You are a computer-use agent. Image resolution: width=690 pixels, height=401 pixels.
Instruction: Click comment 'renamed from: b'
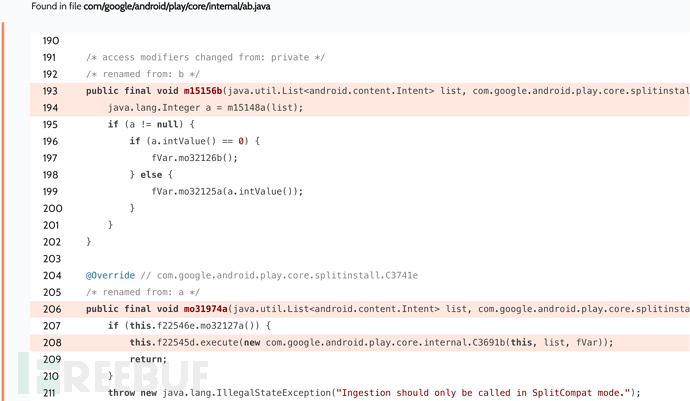143,74
